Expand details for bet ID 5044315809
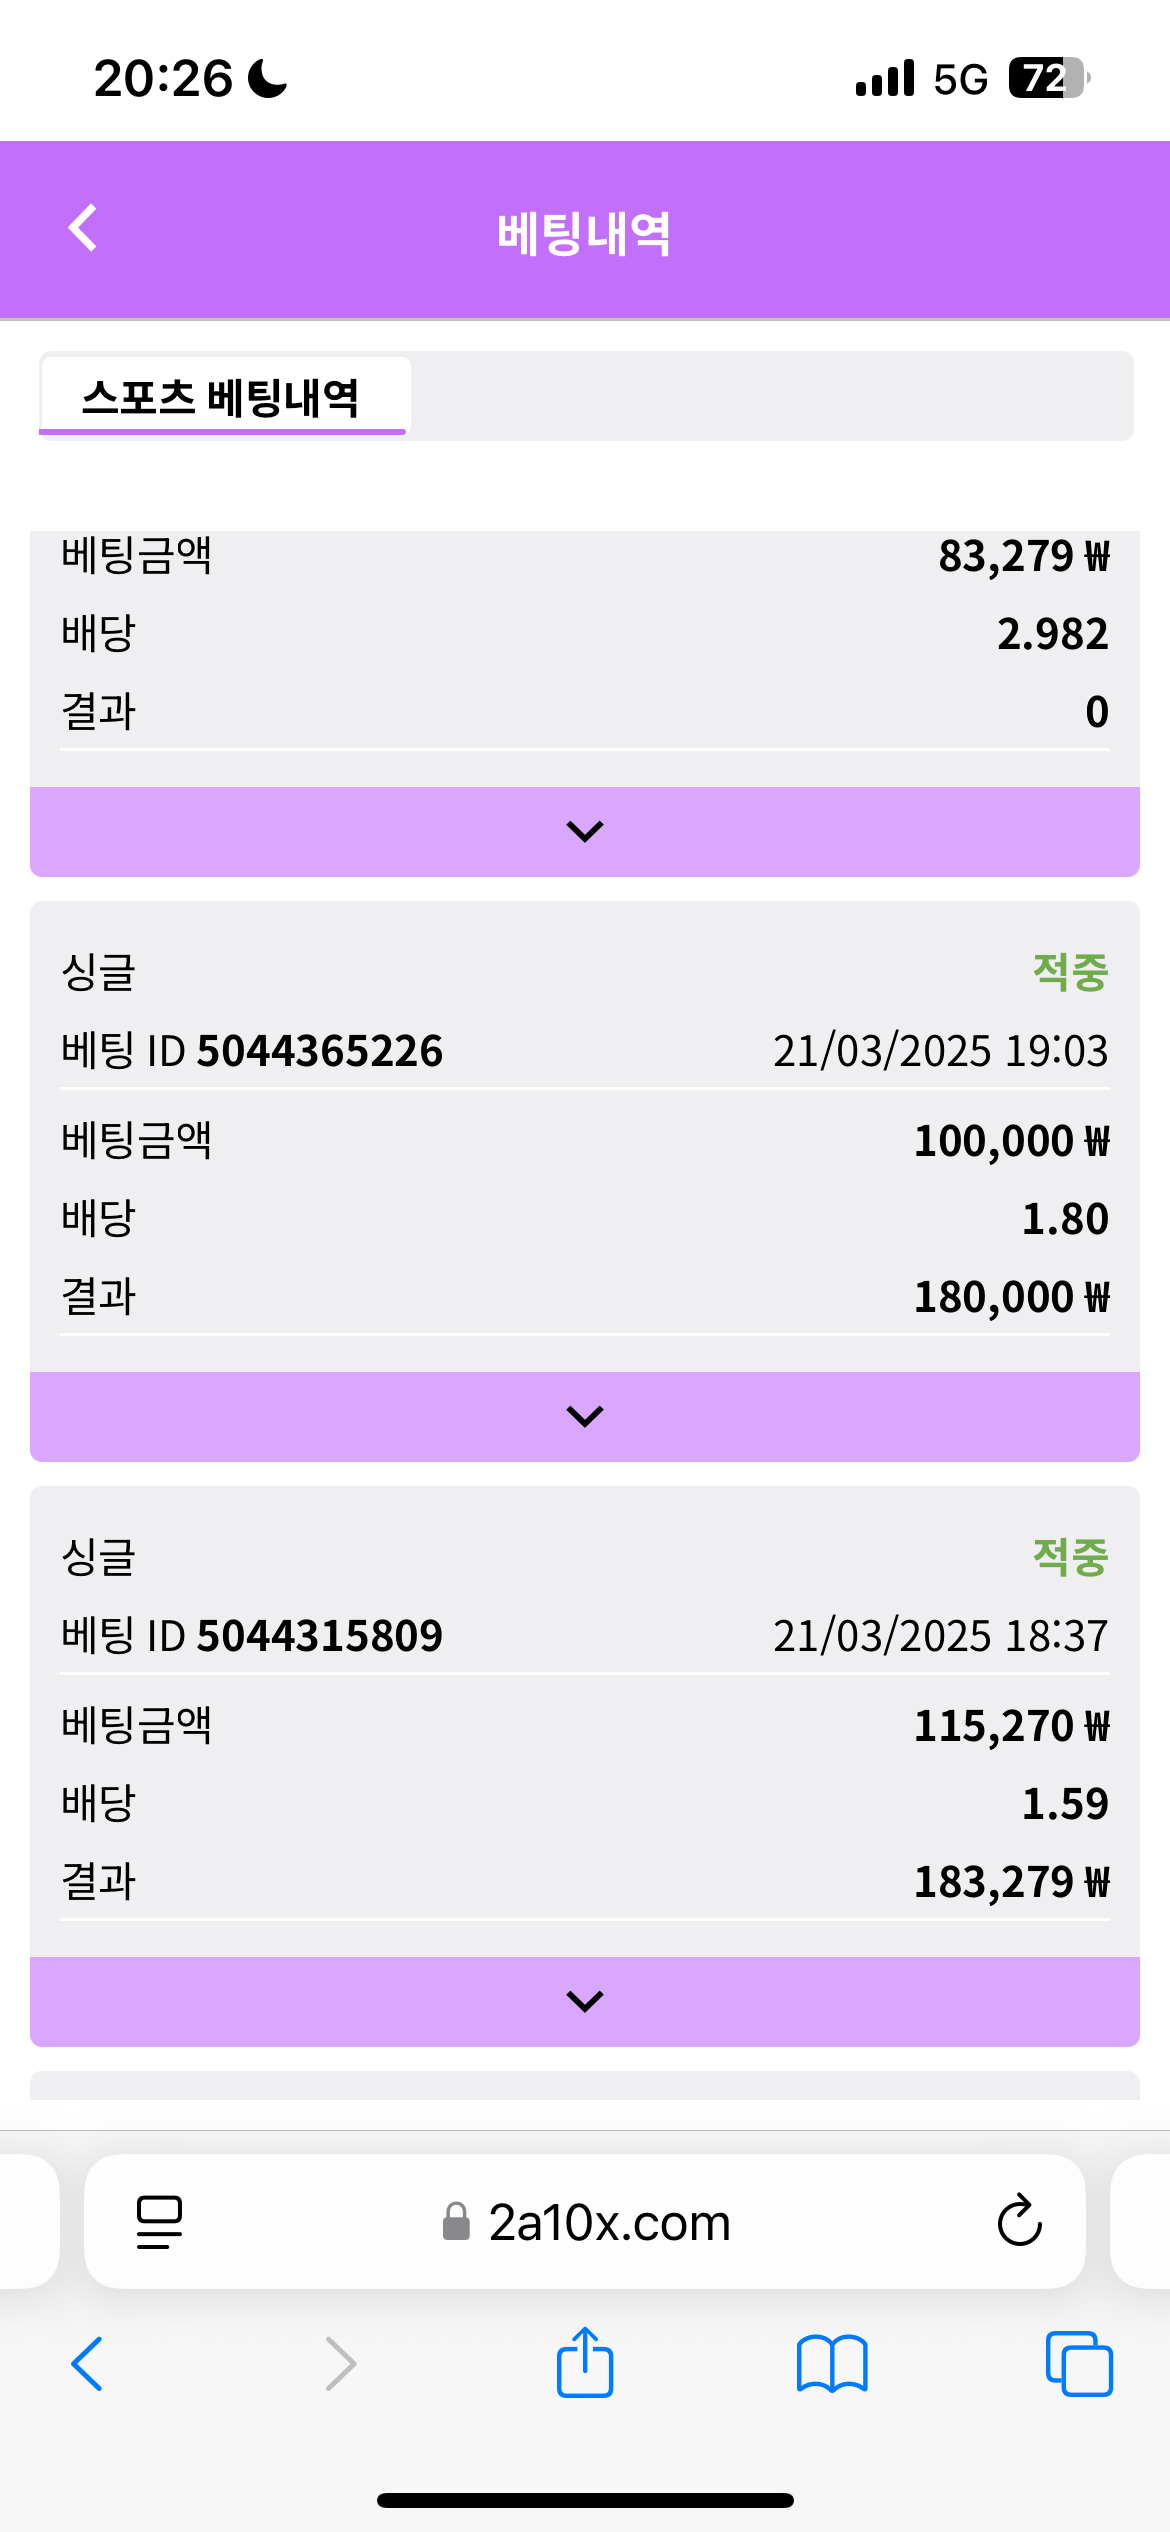Viewport: 1170px width, 2532px height. coord(585,2001)
